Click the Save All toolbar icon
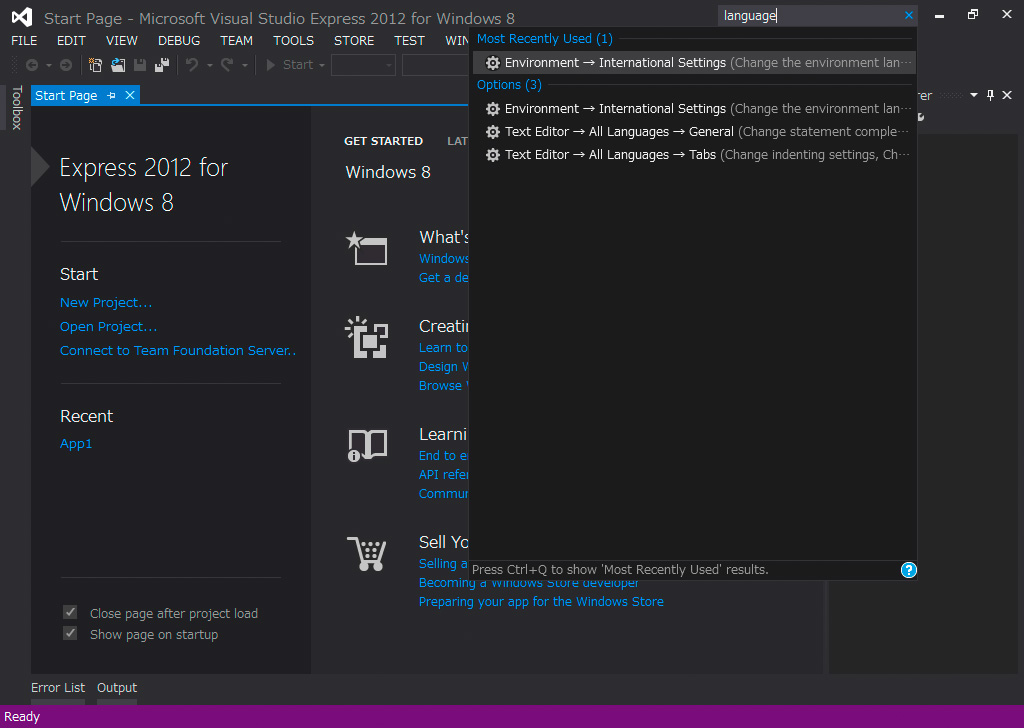 tap(162, 65)
